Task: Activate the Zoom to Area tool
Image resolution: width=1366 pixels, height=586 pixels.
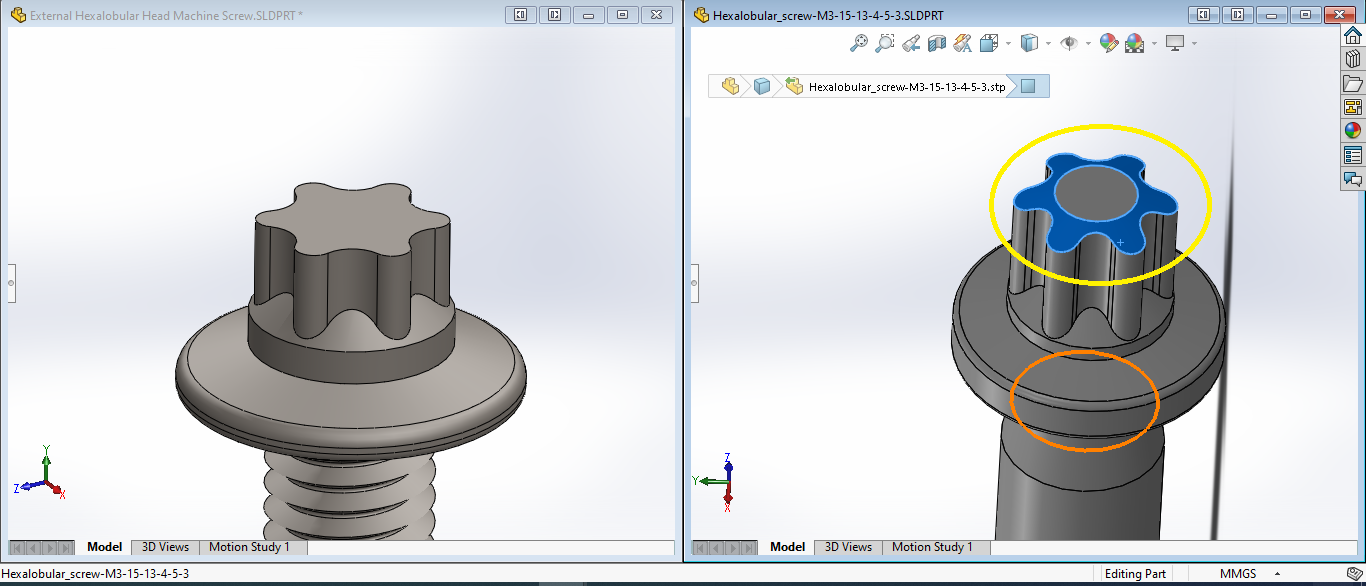Action: pyautogui.click(x=884, y=43)
